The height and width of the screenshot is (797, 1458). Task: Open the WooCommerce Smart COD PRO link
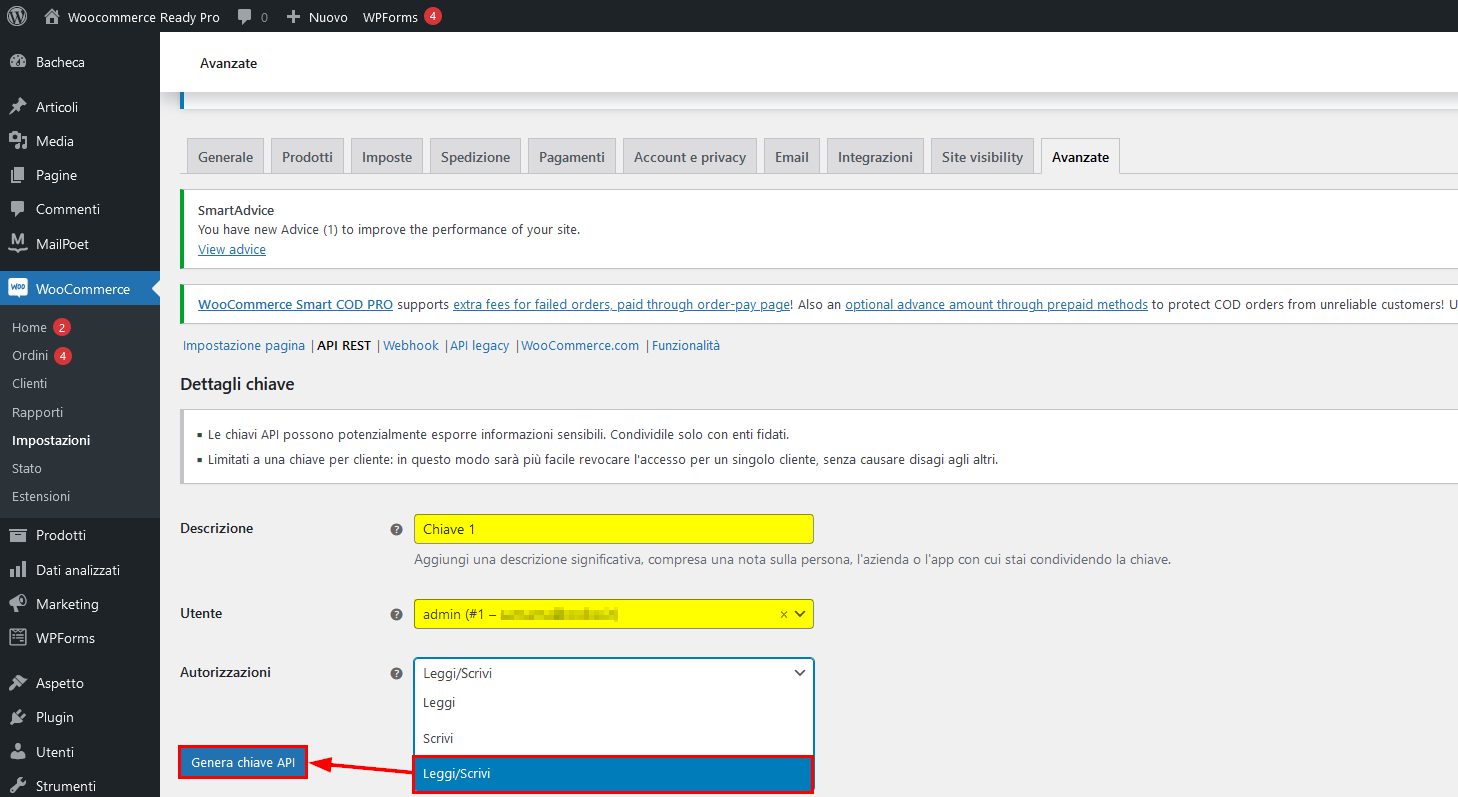pyautogui.click(x=295, y=305)
